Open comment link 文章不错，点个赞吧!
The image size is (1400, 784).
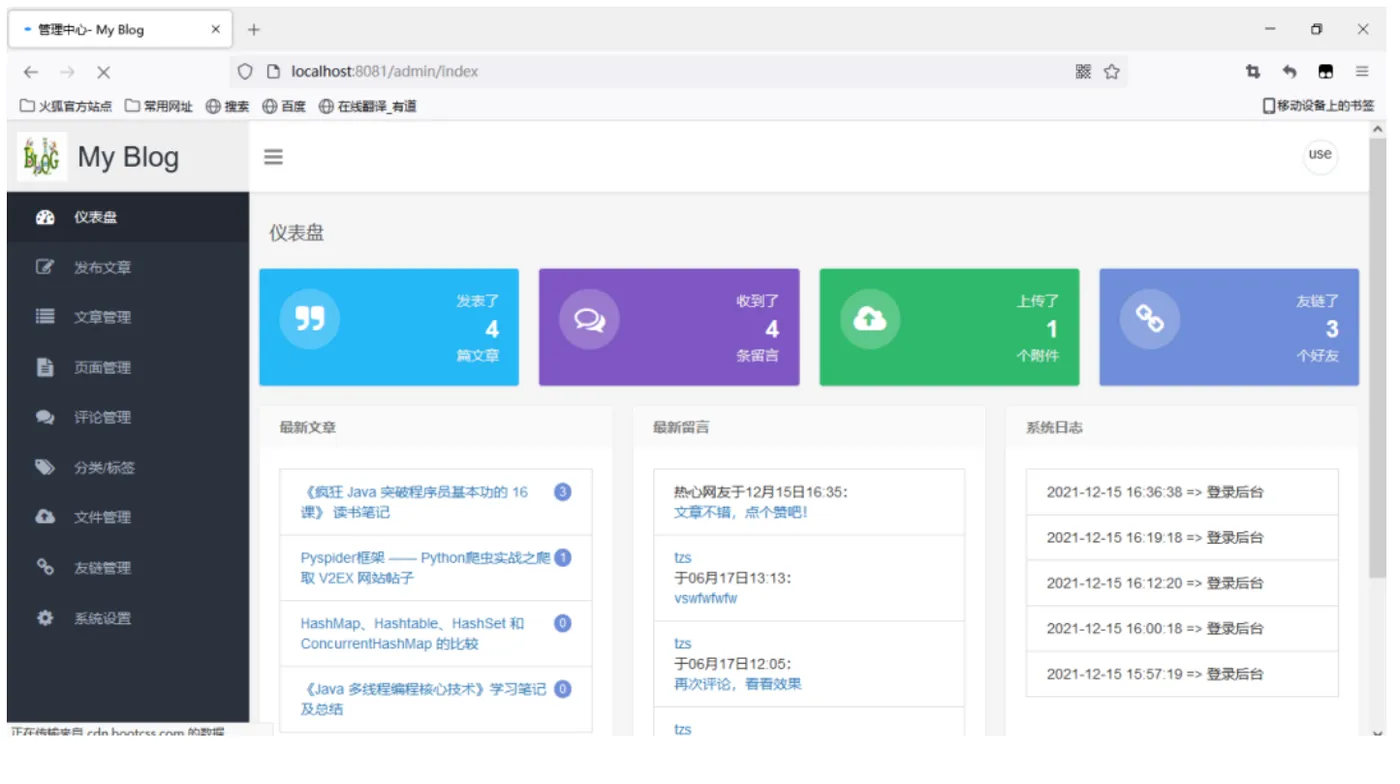(741, 512)
